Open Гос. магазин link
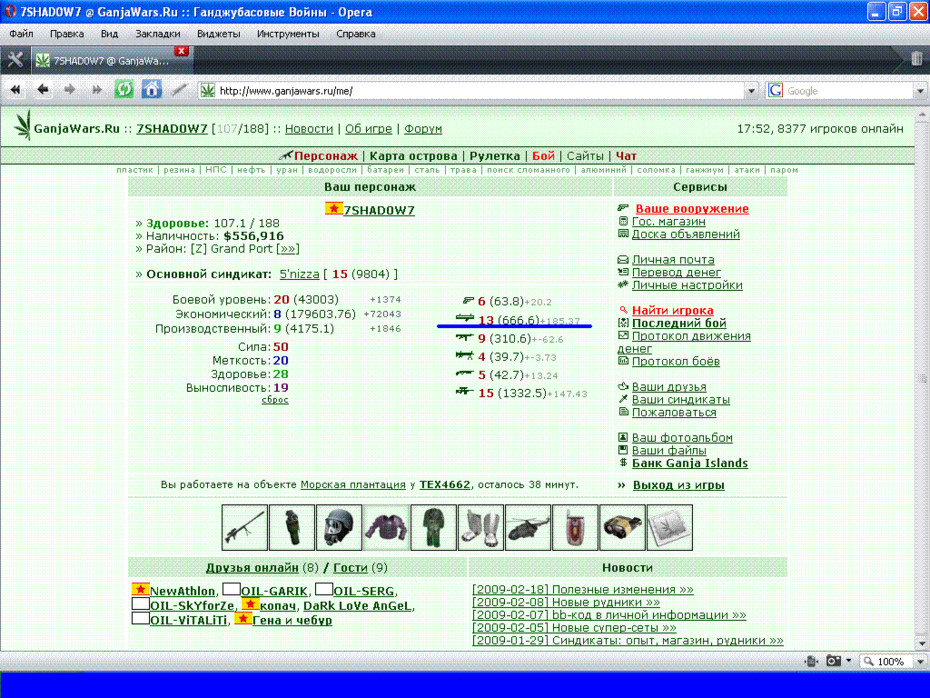 pyautogui.click(x=668, y=221)
